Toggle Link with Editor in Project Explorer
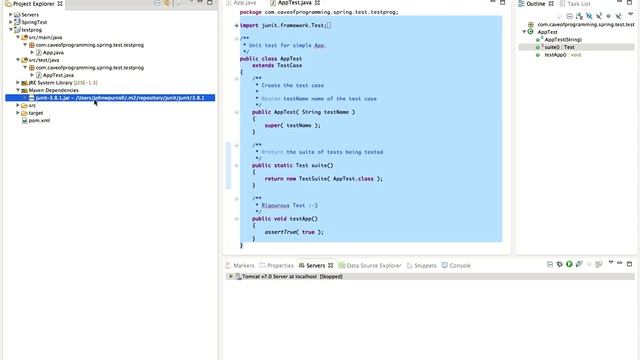The image size is (640, 360). pos(167,3)
